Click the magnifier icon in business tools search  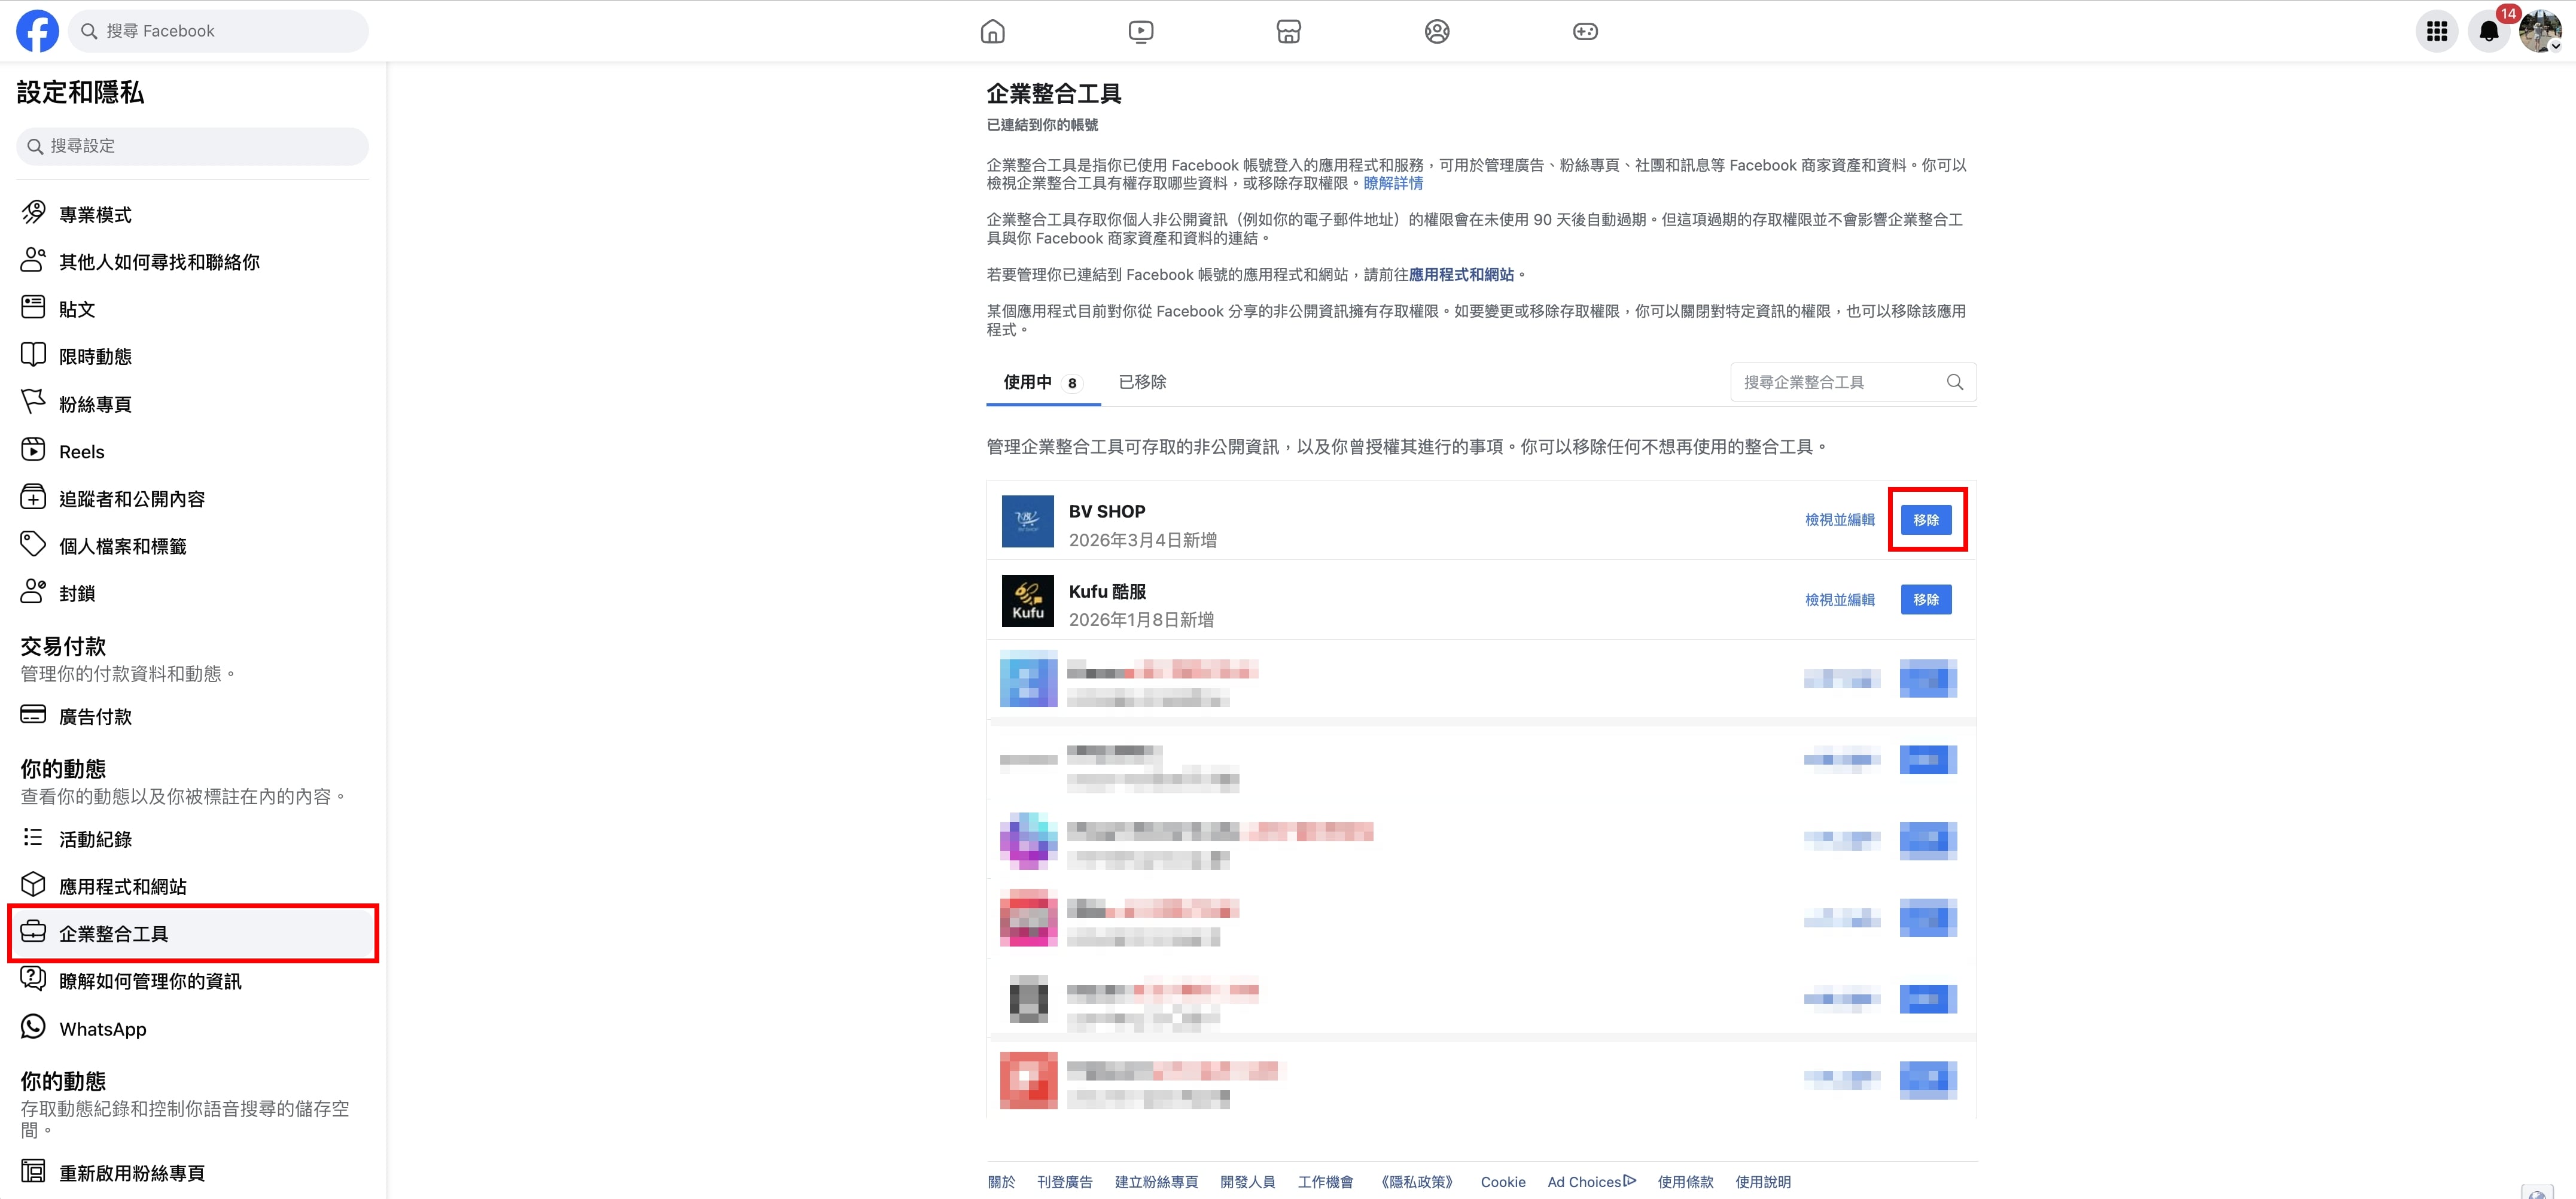pos(1954,382)
